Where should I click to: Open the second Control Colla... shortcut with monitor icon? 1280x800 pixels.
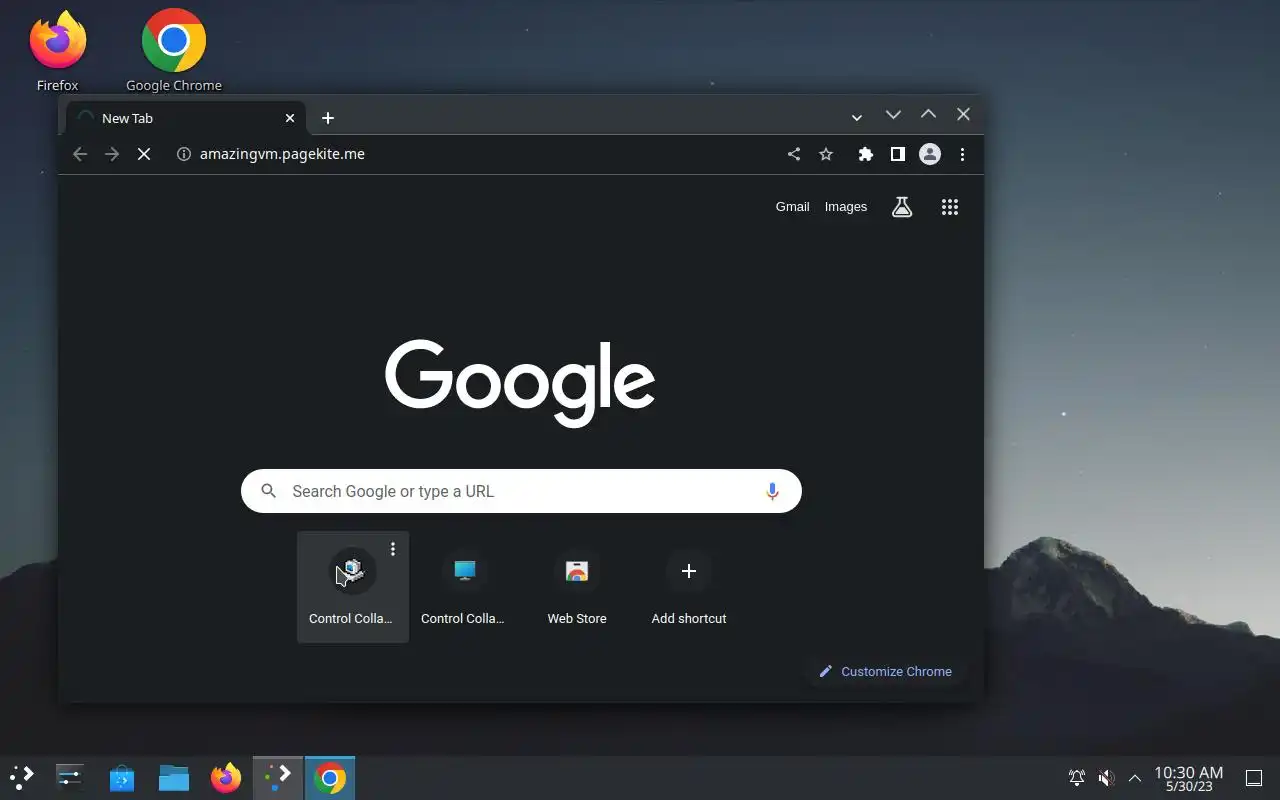click(x=464, y=587)
